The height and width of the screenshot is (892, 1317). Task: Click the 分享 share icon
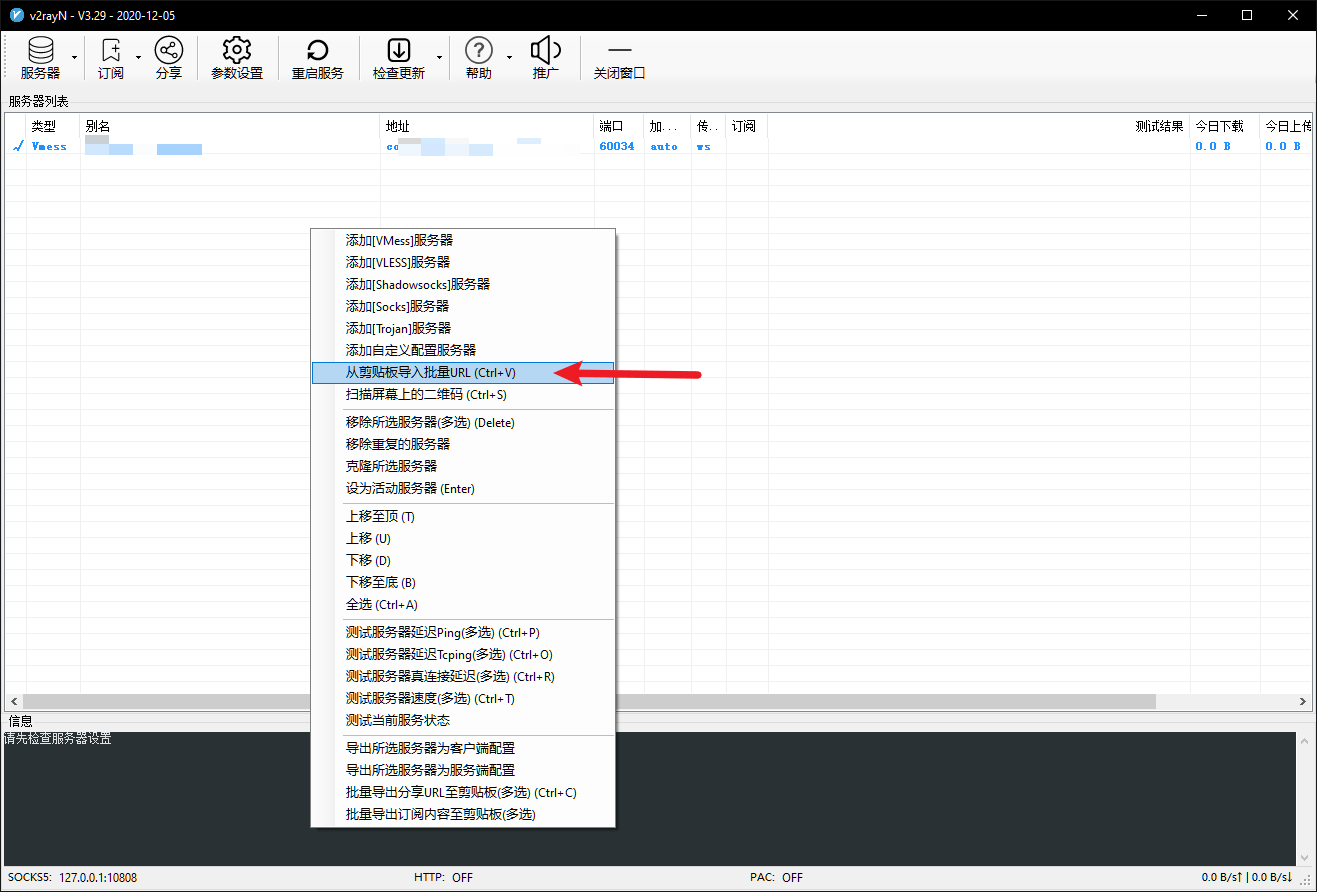point(169,58)
